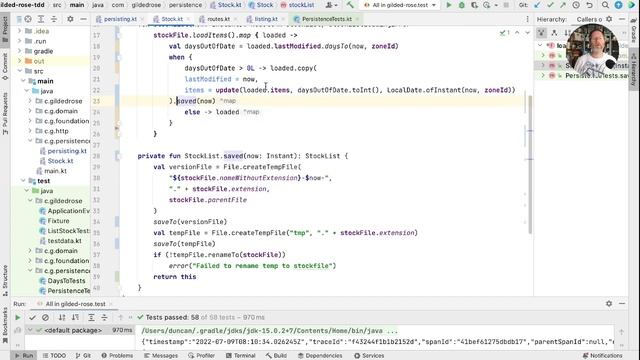Expand the c.g.http package
The width and height of the screenshot is (640, 360).
tap(30, 131)
